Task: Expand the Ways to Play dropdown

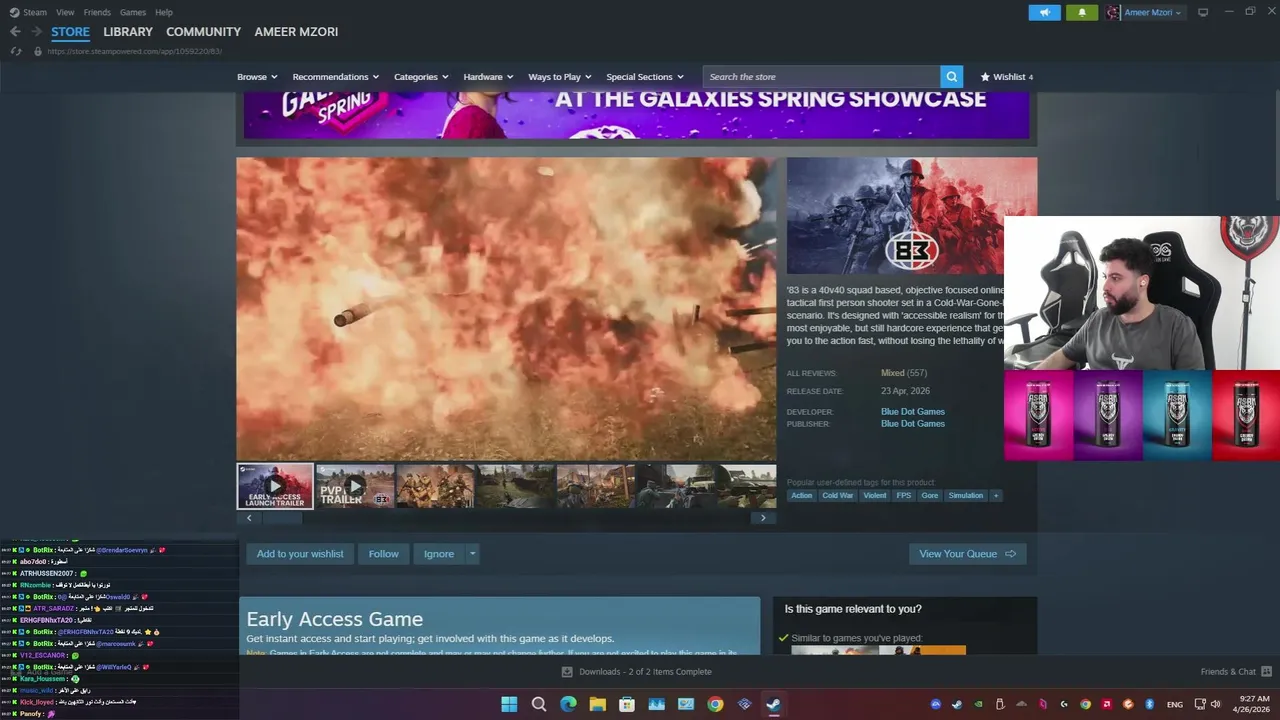Action: tap(560, 76)
